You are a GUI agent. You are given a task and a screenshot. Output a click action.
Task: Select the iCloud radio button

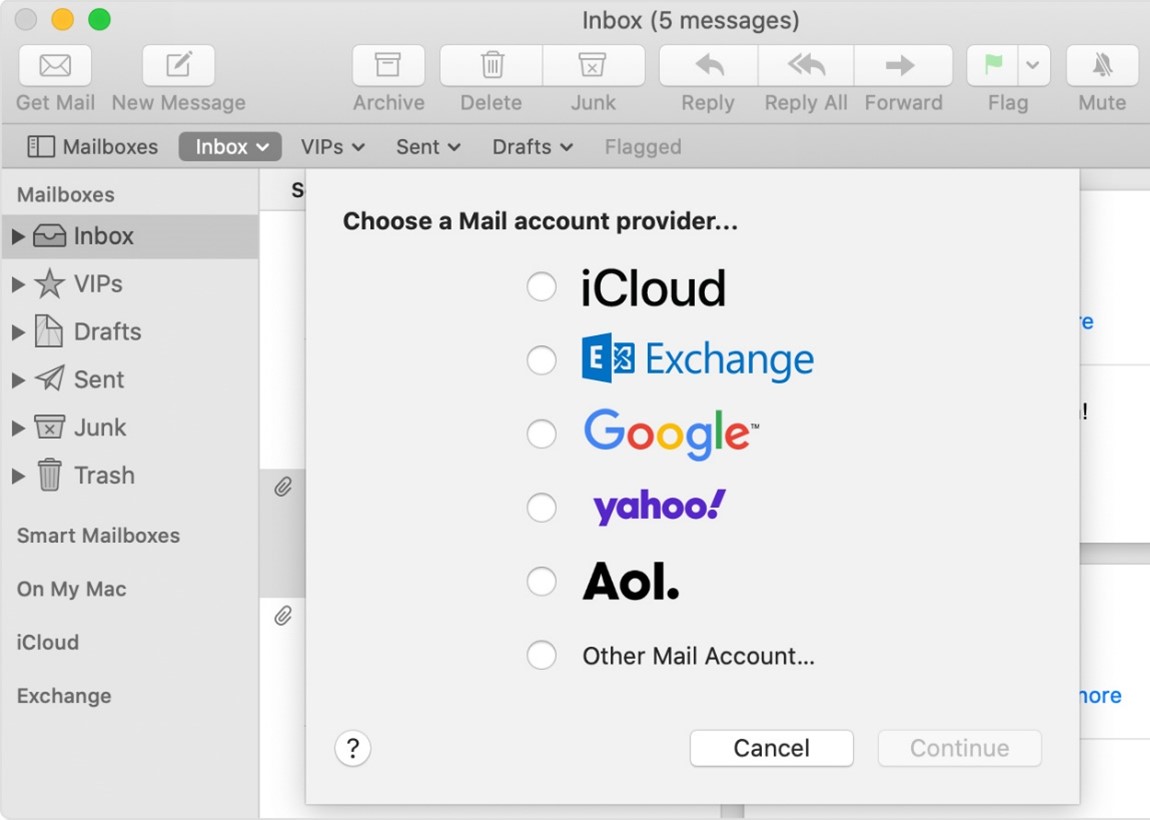541,286
